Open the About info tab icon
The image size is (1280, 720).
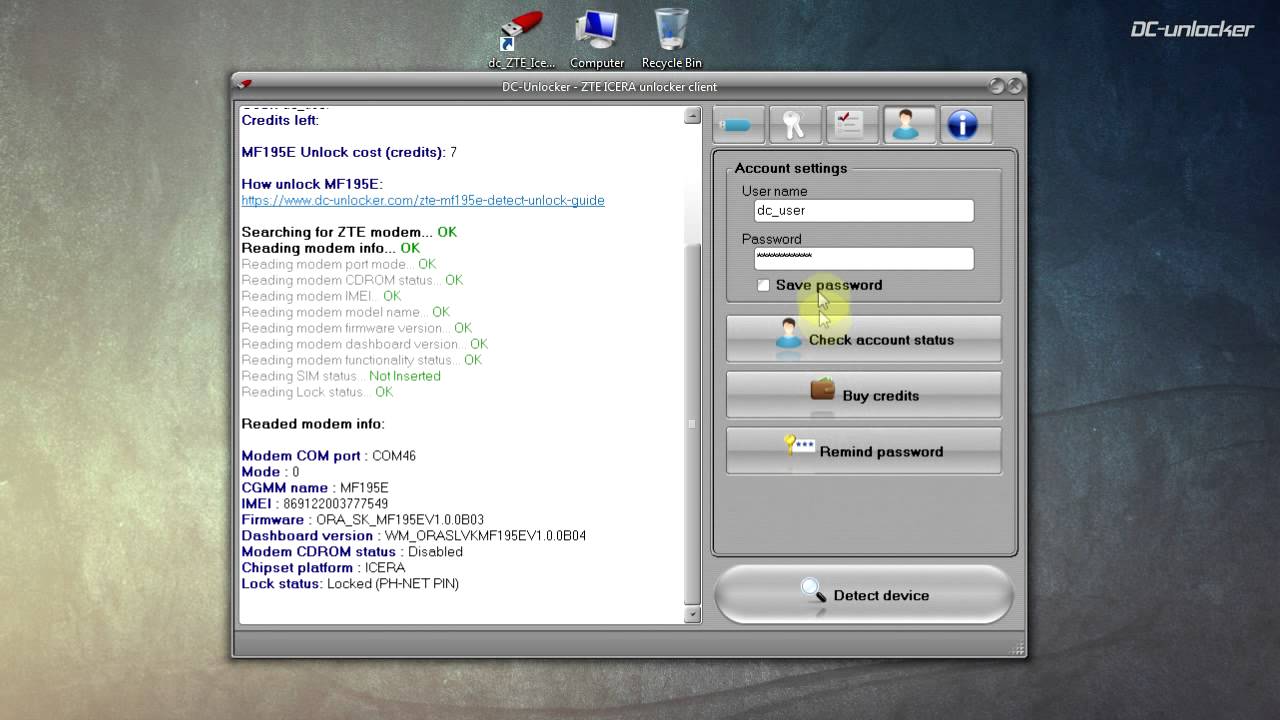[964, 125]
